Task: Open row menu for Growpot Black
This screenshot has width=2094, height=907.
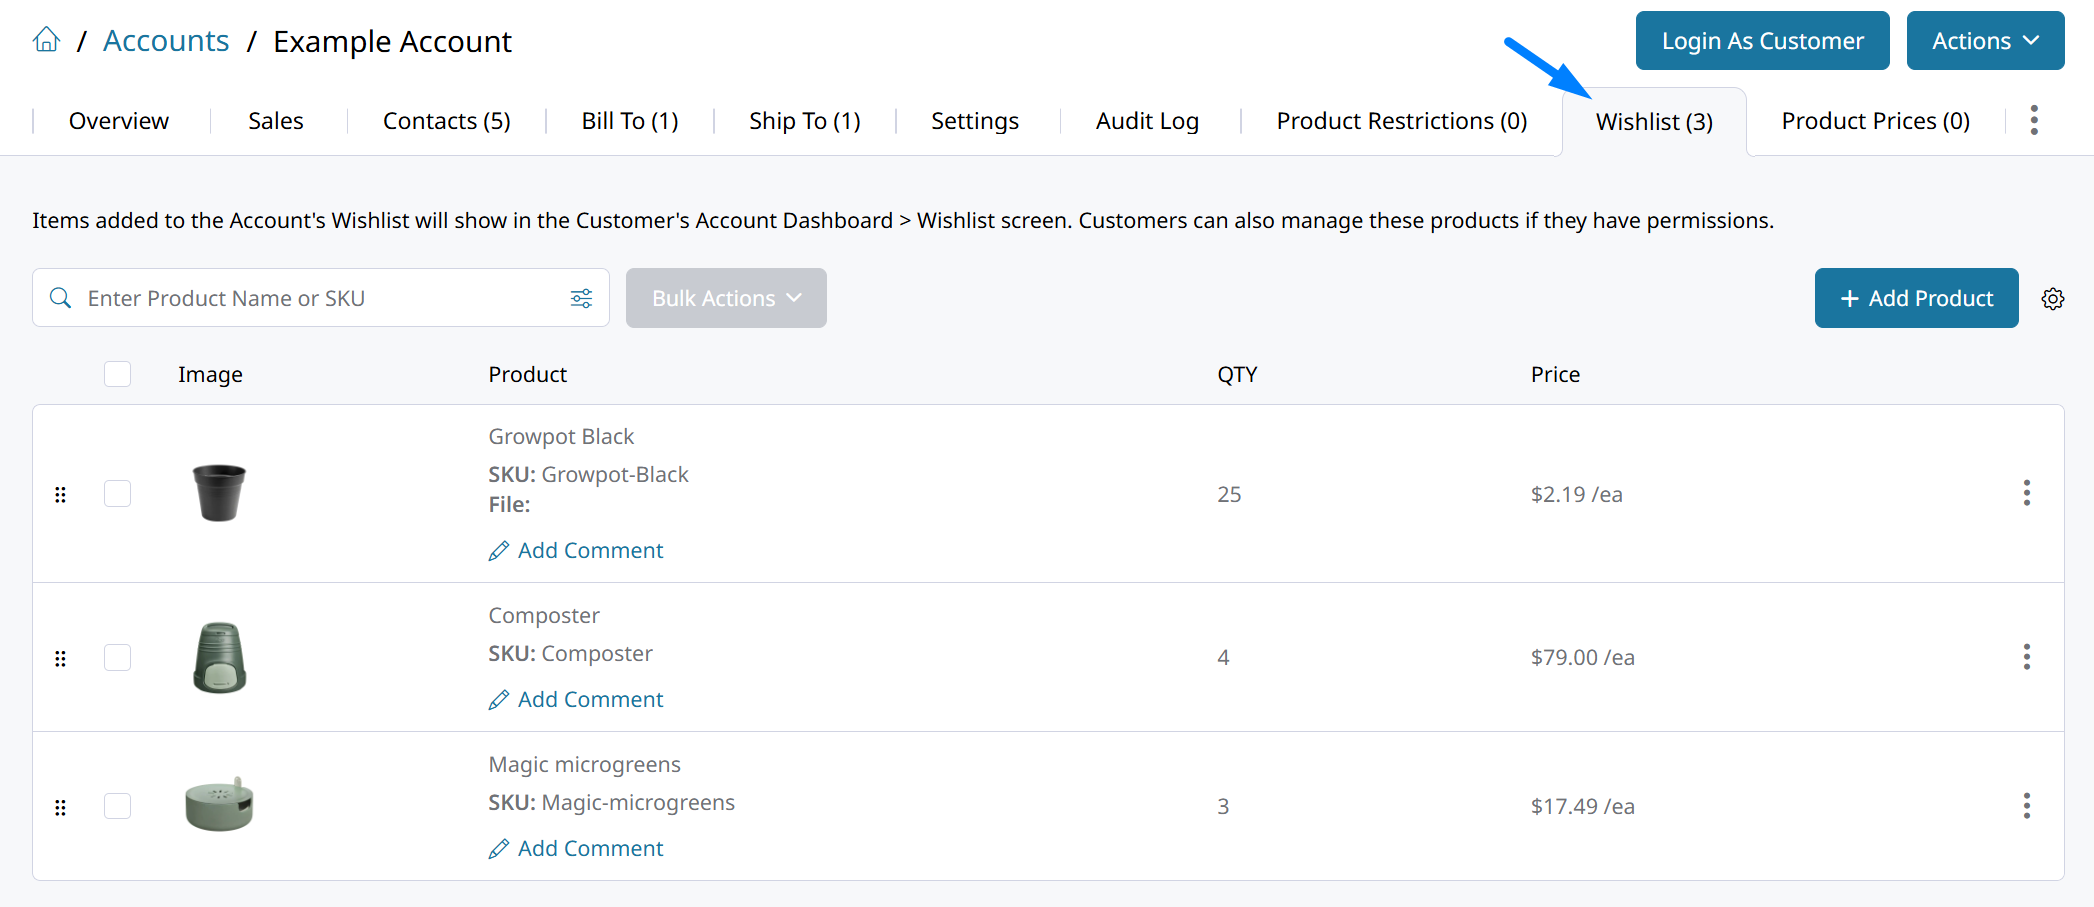Action: pyautogui.click(x=2027, y=493)
